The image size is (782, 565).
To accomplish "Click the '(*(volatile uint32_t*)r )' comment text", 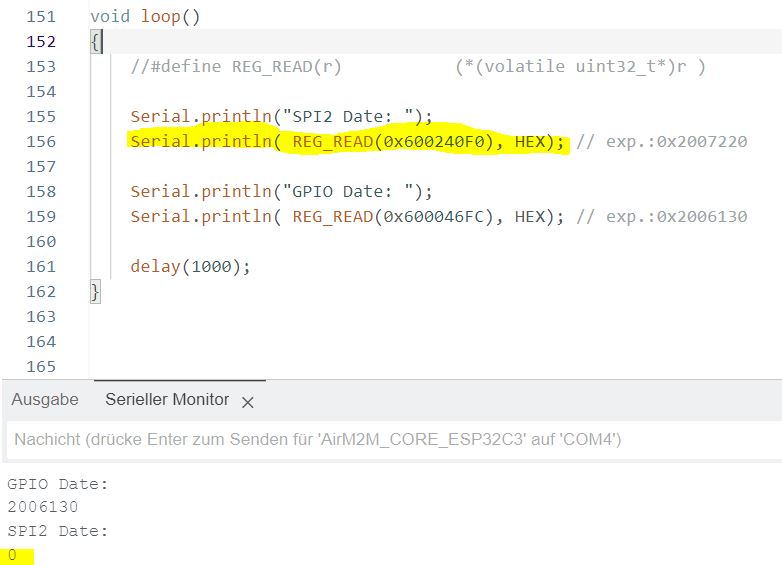I will [x=580, y=66].
